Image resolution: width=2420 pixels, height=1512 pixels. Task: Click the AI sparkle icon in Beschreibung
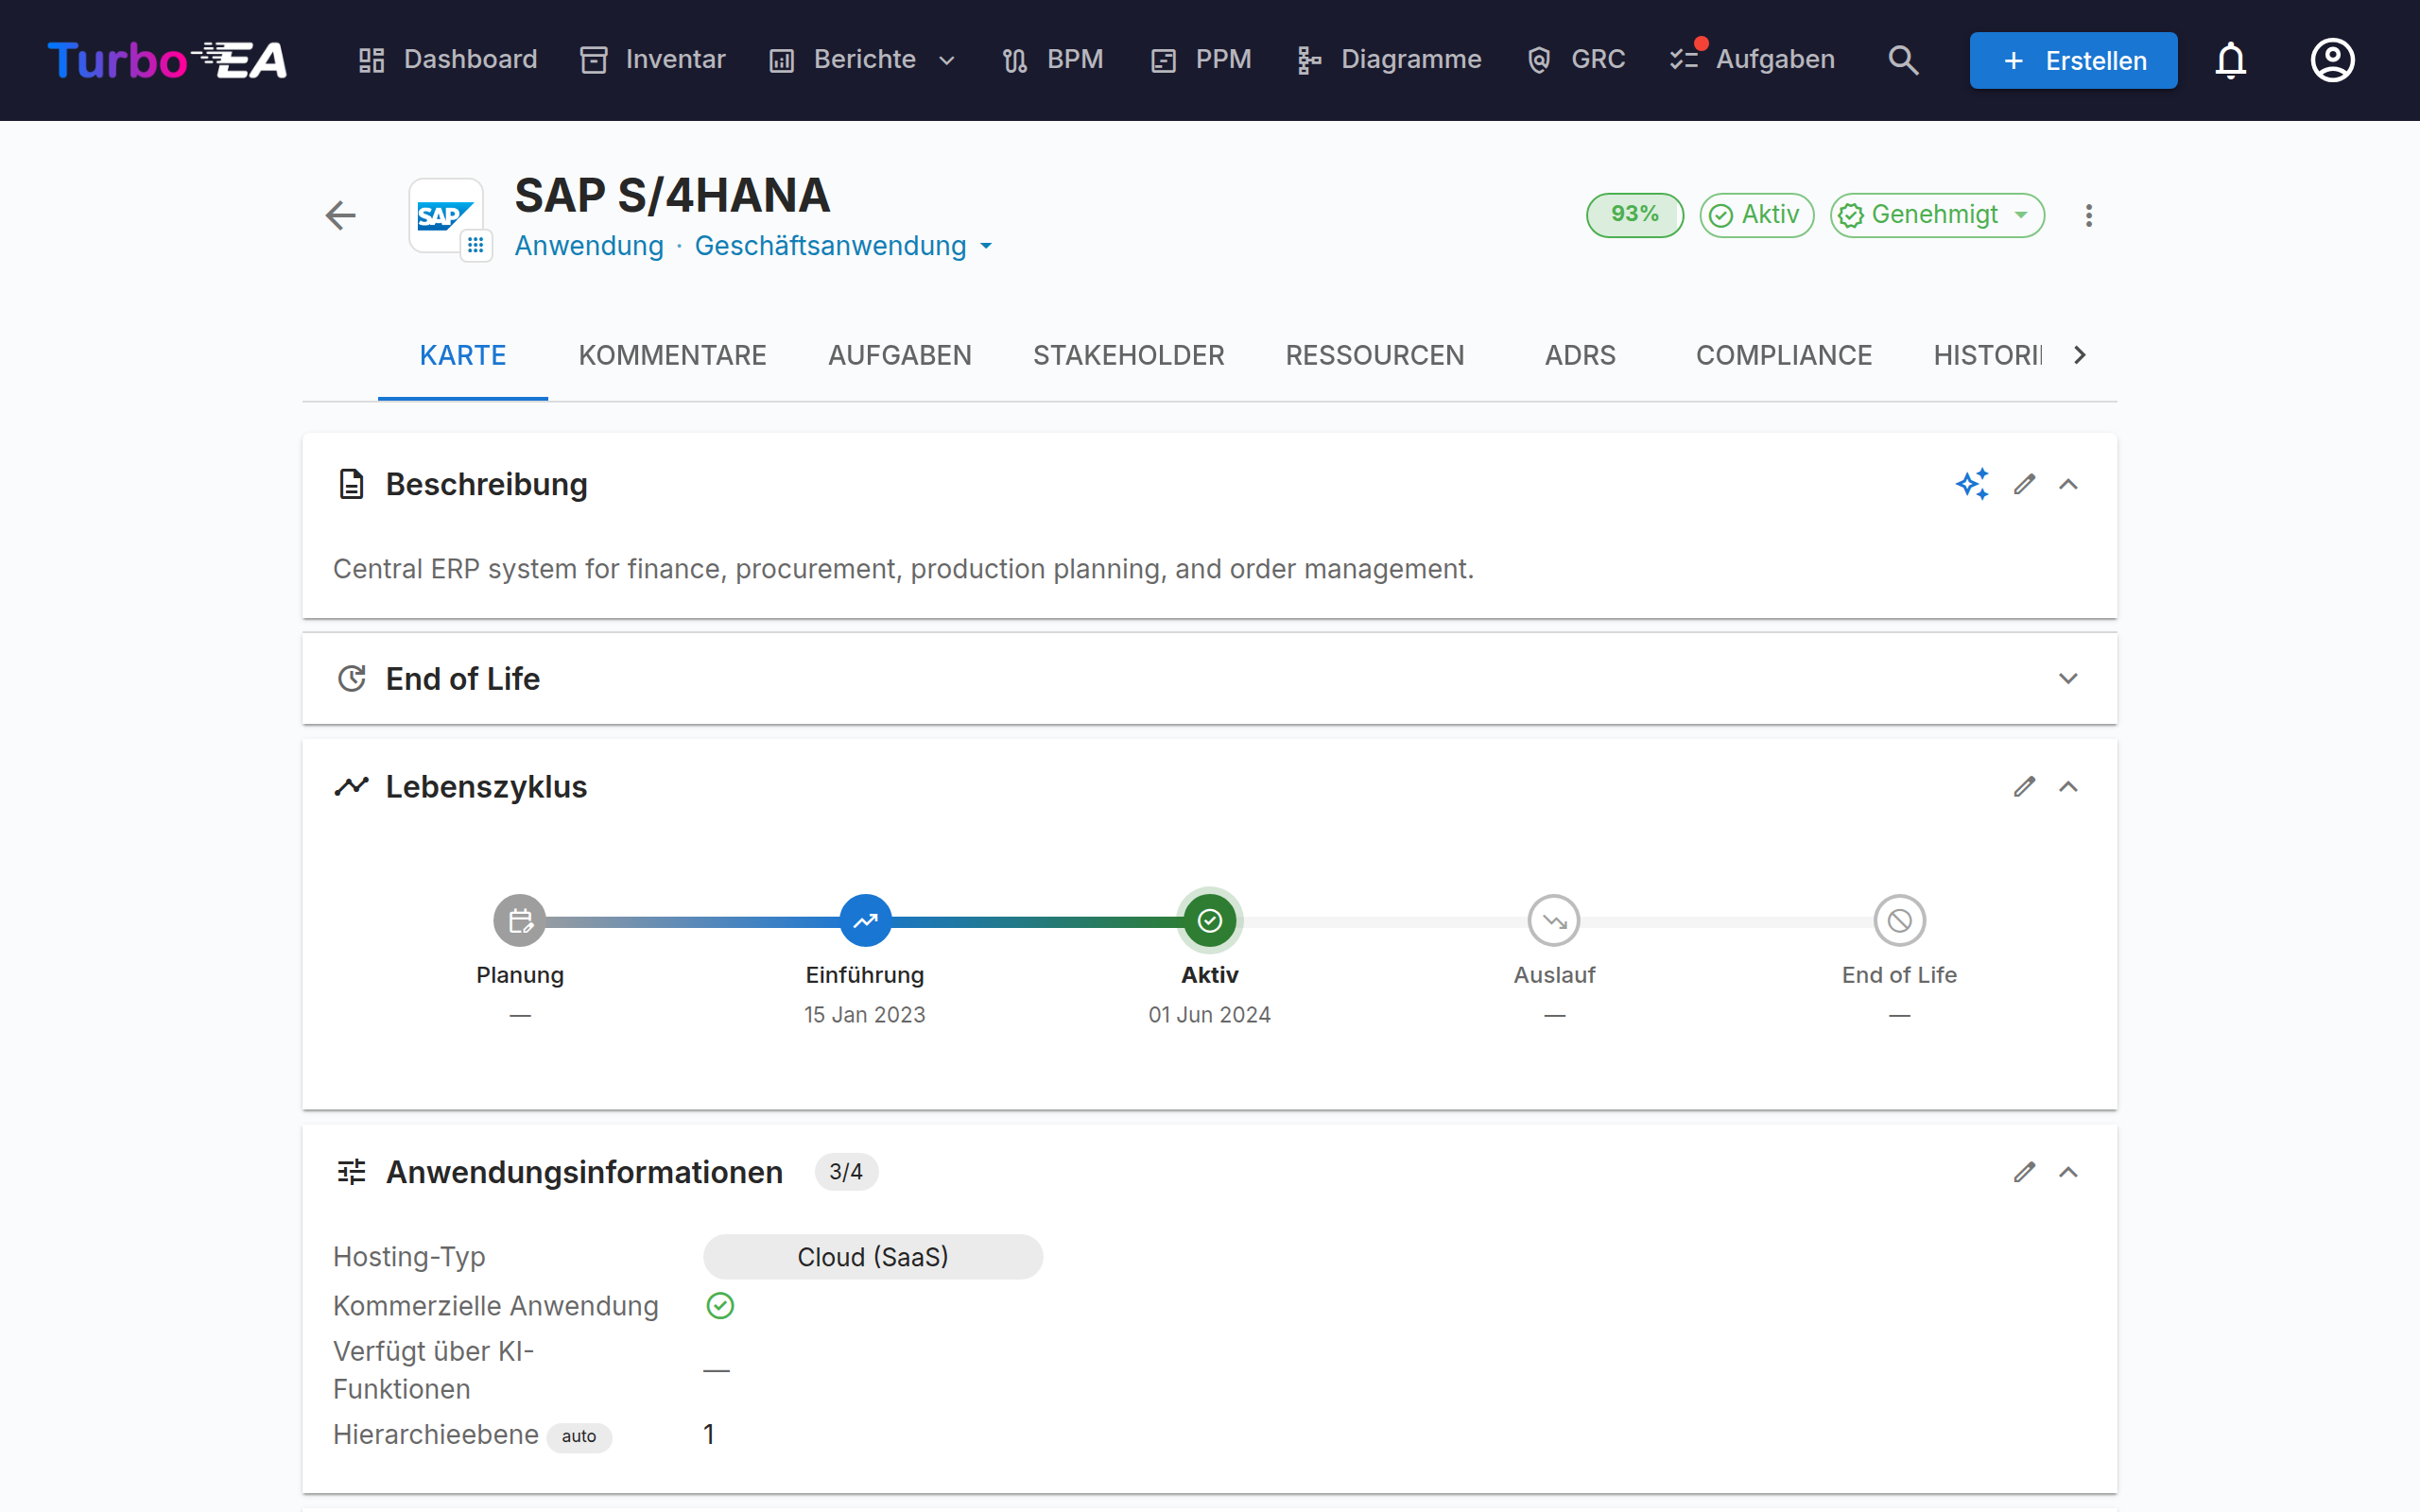click(x=1972, y=484)
